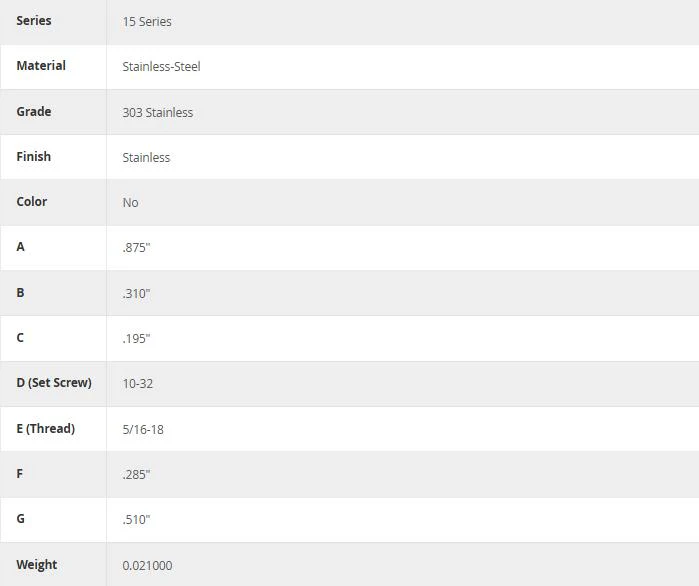Click the 15 Series value
This screenshot has width=699, height=586.
pyautogui.click(x=147, y=22)
